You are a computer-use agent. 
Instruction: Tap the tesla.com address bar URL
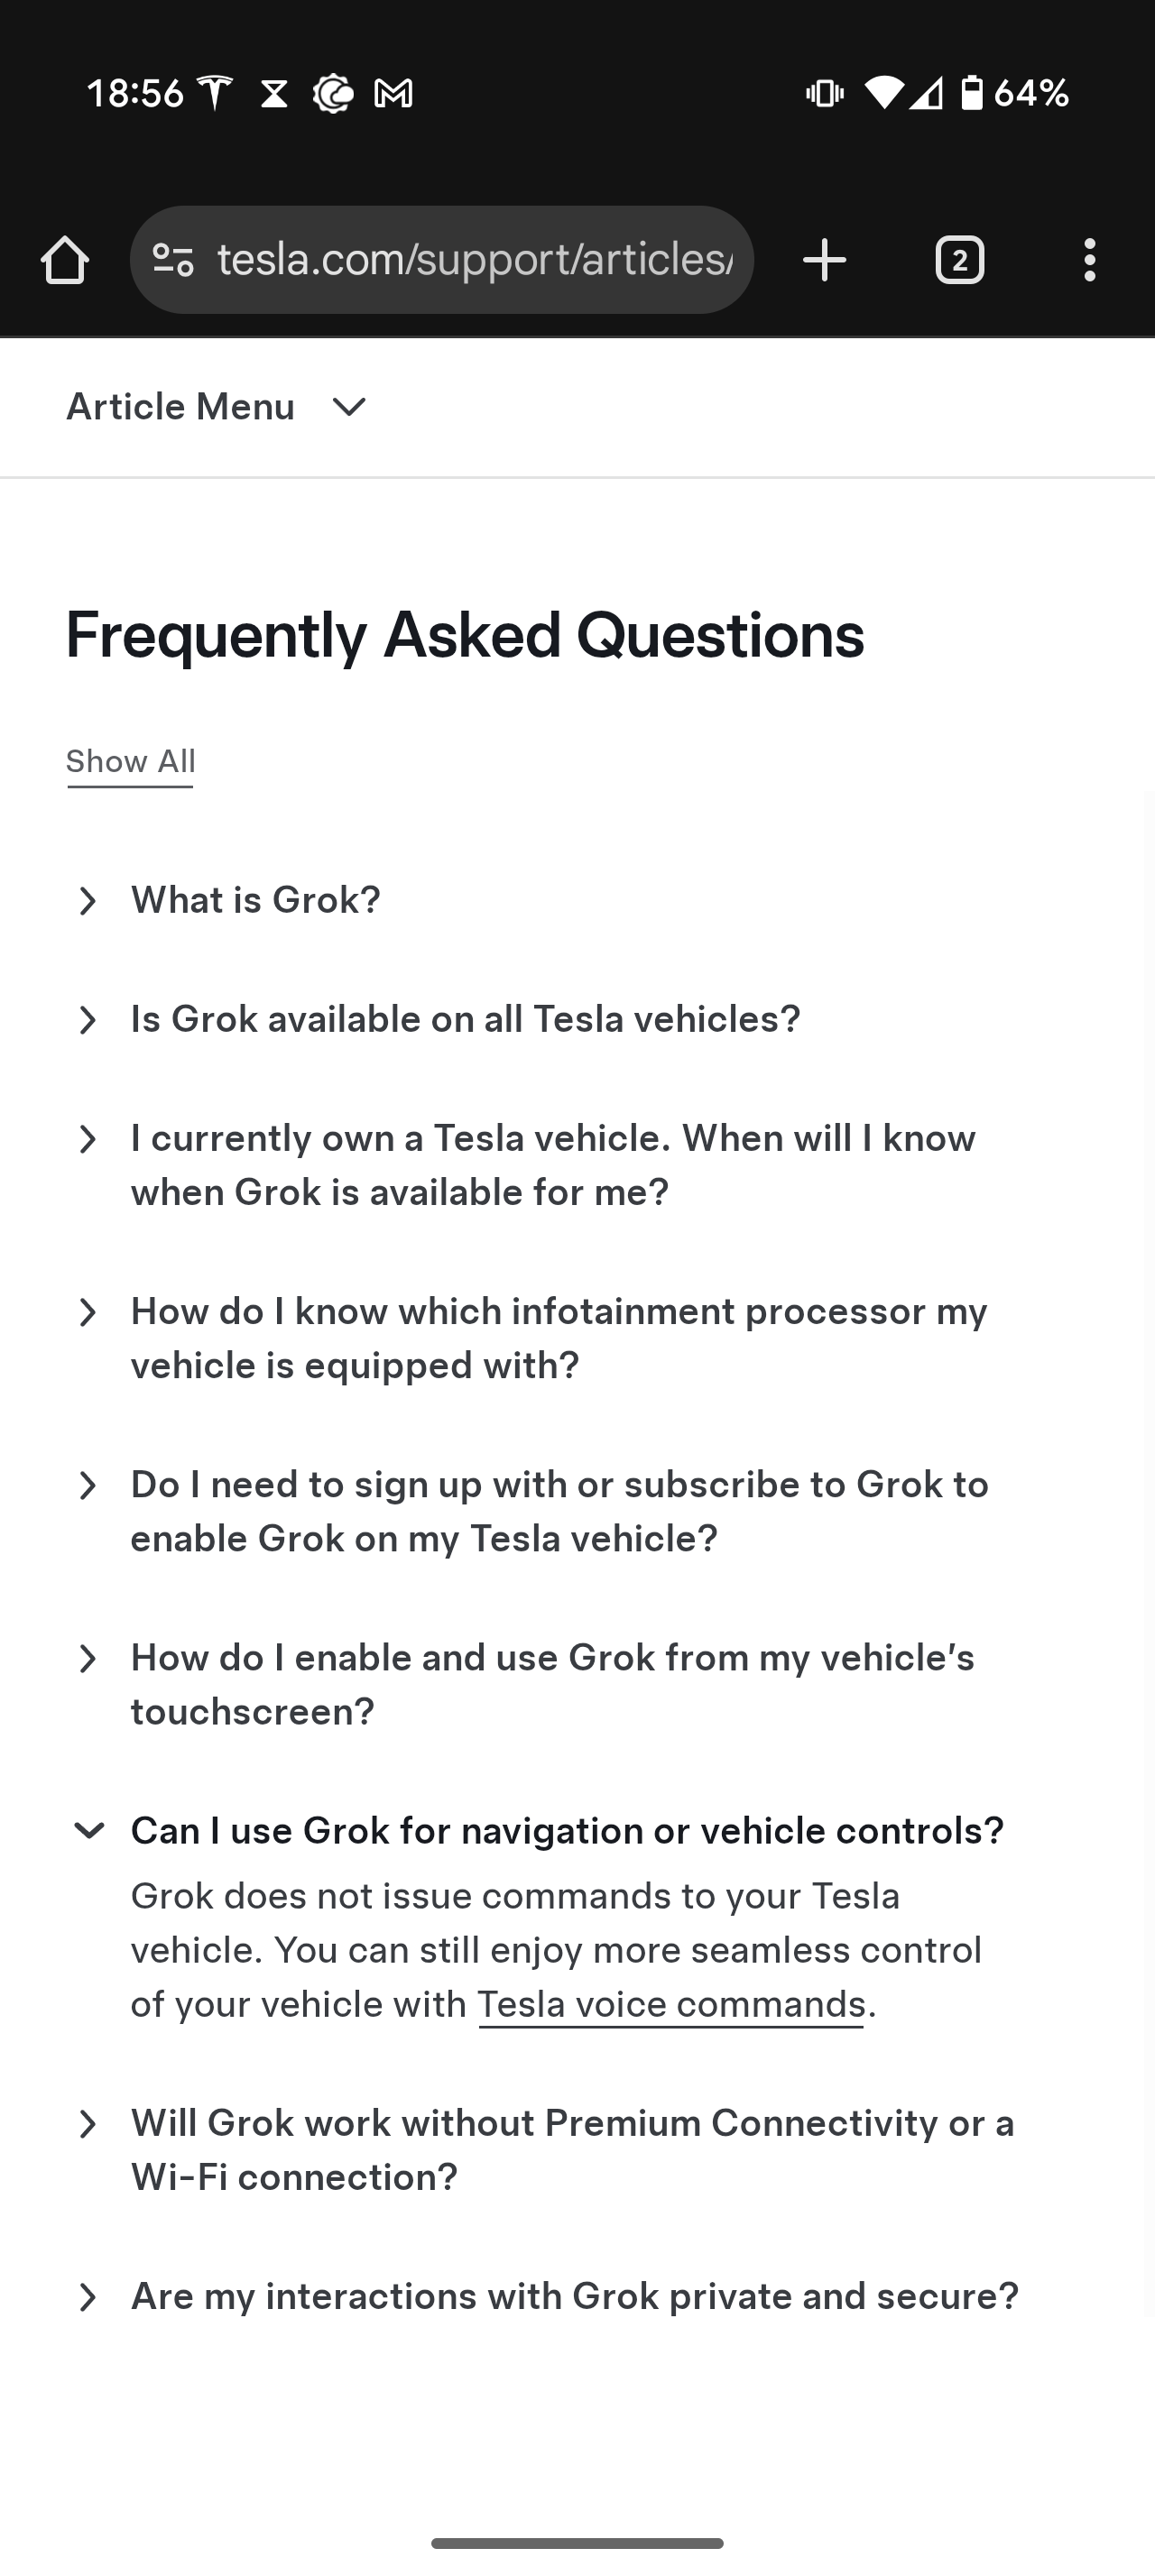coord(475,260)
